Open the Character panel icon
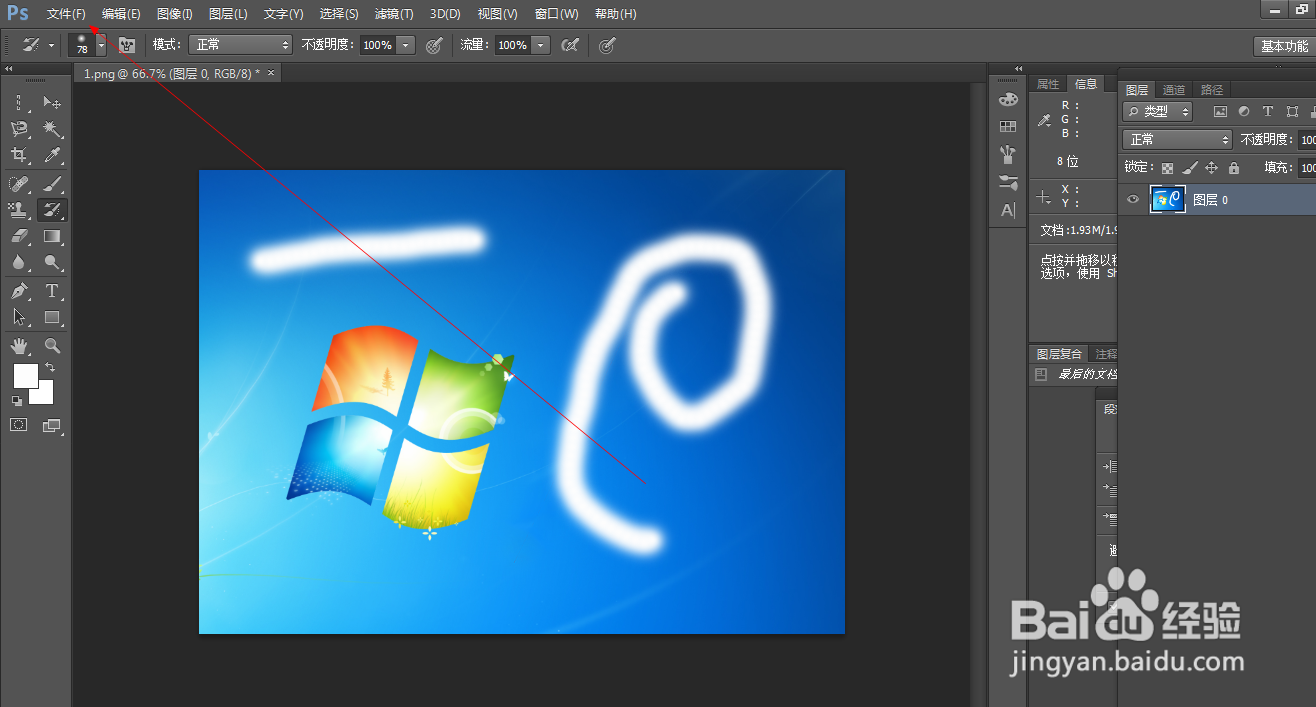 pos(1008,210)
